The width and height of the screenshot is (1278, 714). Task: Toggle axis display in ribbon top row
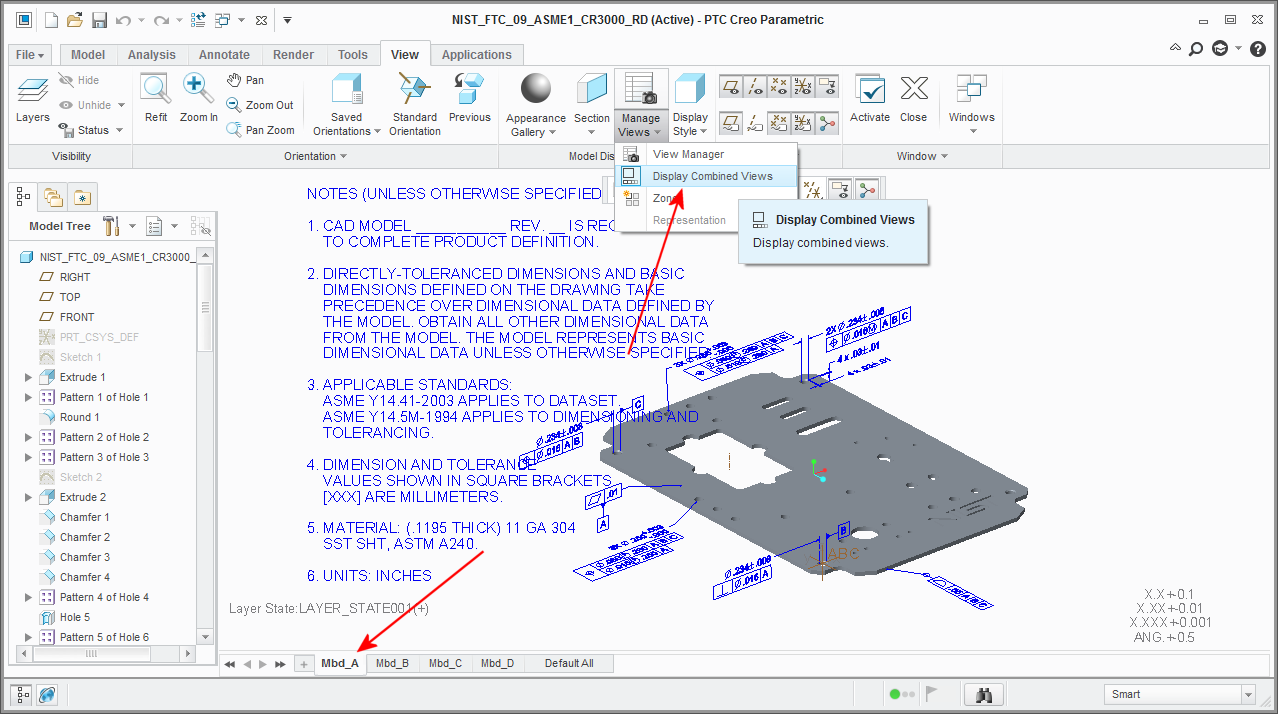pos(755,87)
